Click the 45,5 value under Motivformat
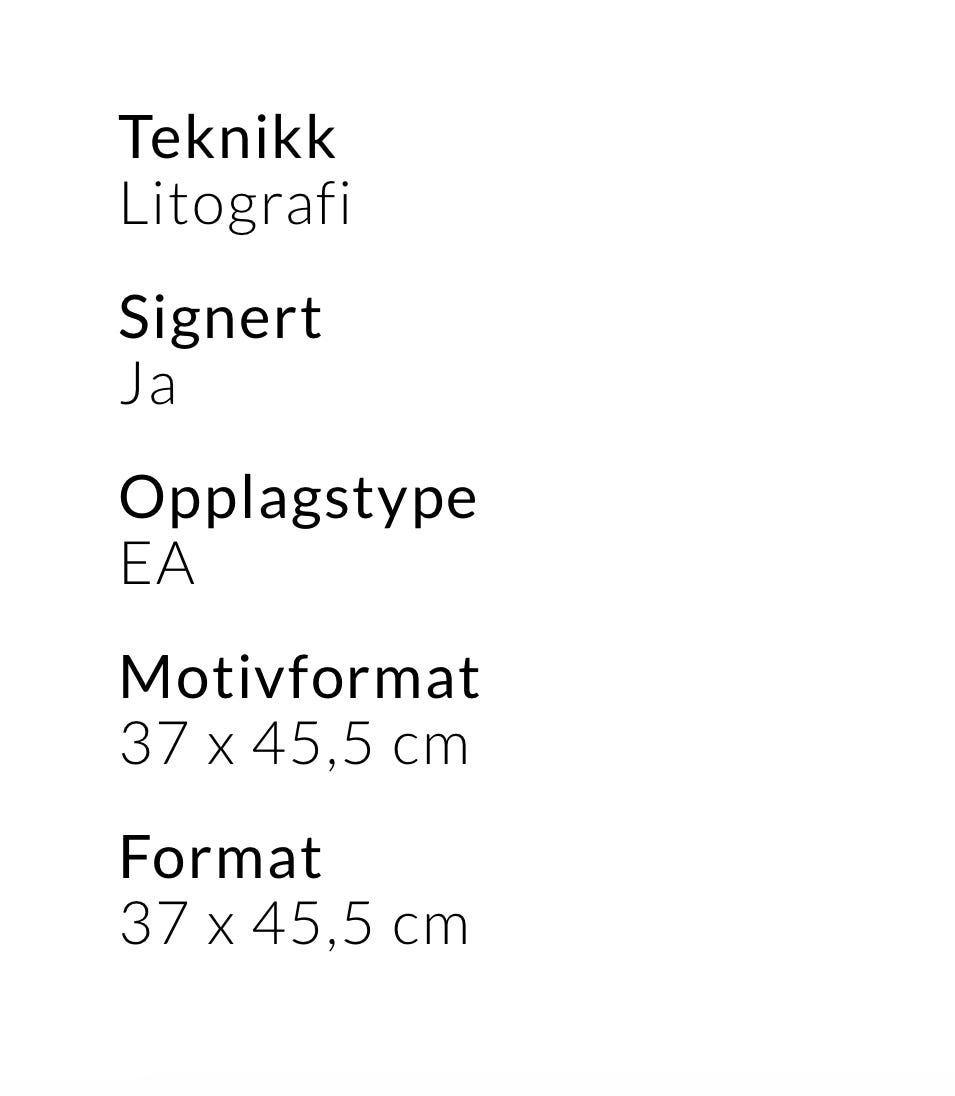This screenshot has width=955, height=1096. (x=312, y=744)
